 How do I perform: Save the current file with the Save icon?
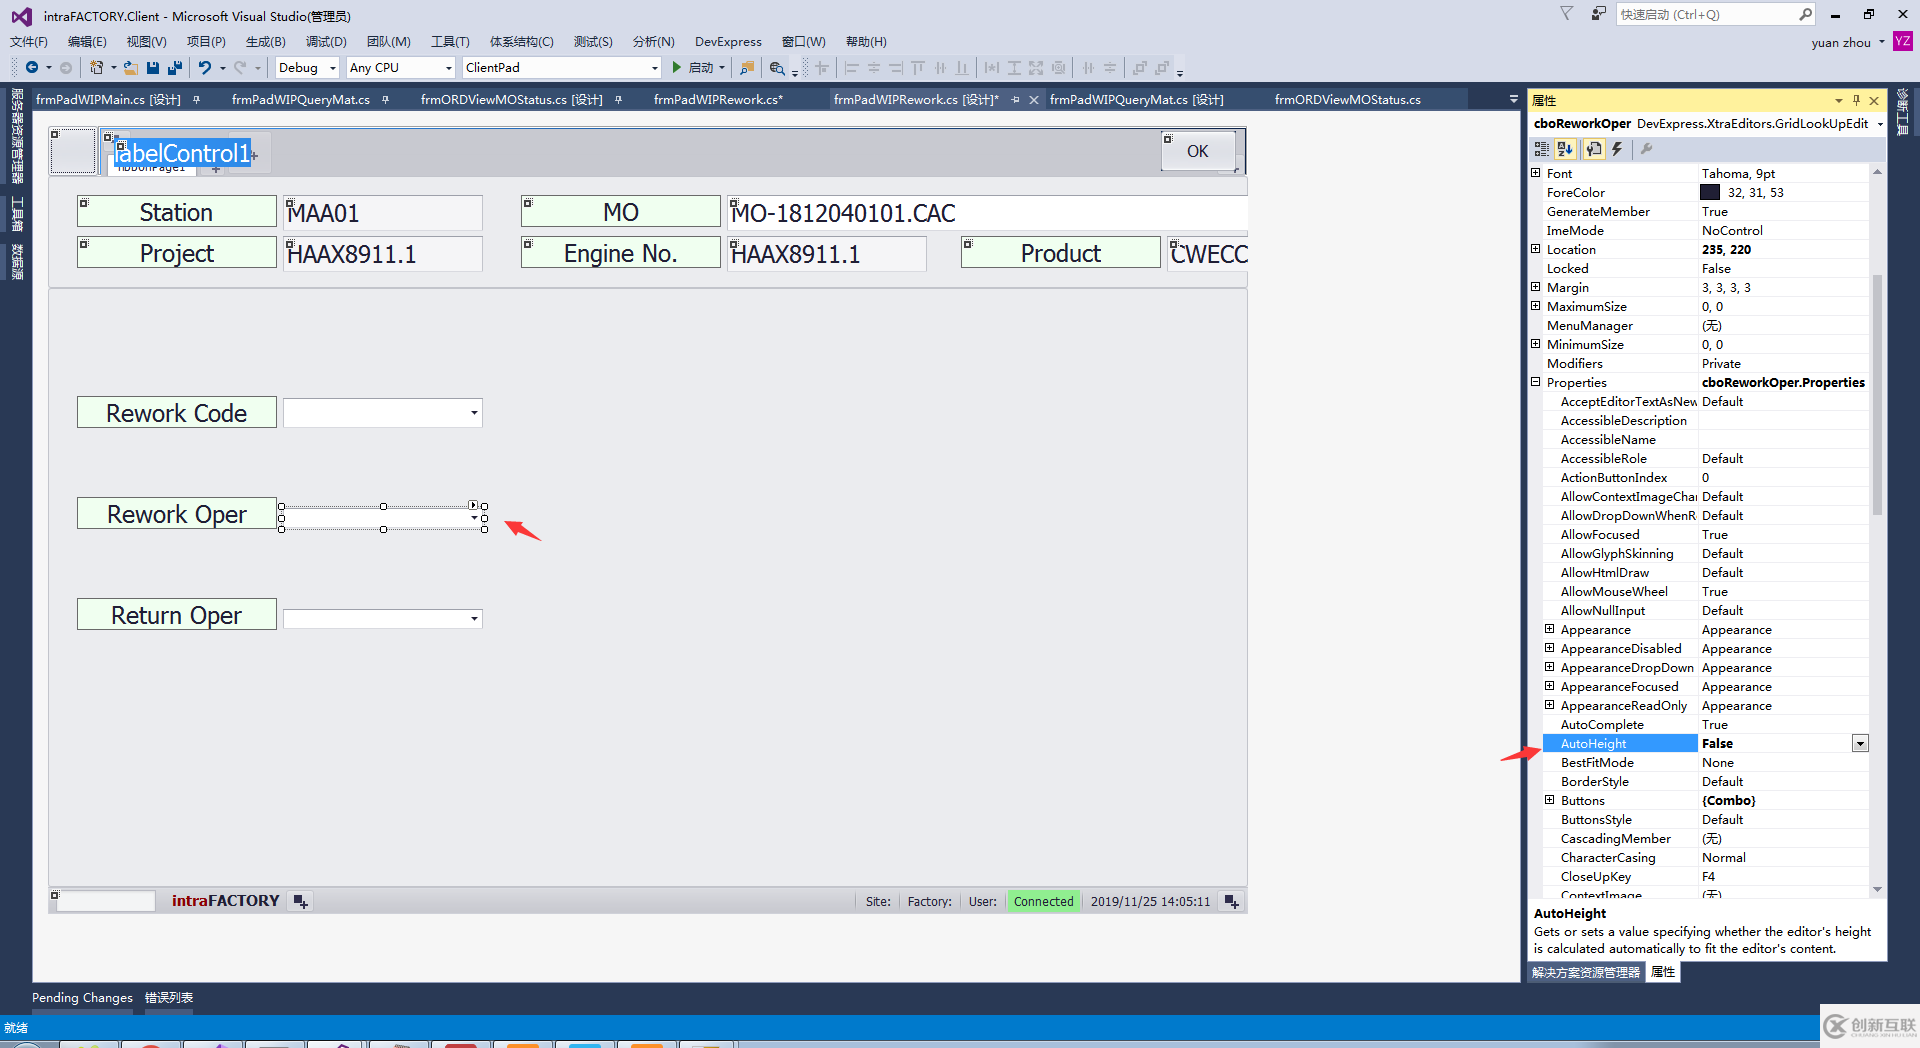[153, 68]
